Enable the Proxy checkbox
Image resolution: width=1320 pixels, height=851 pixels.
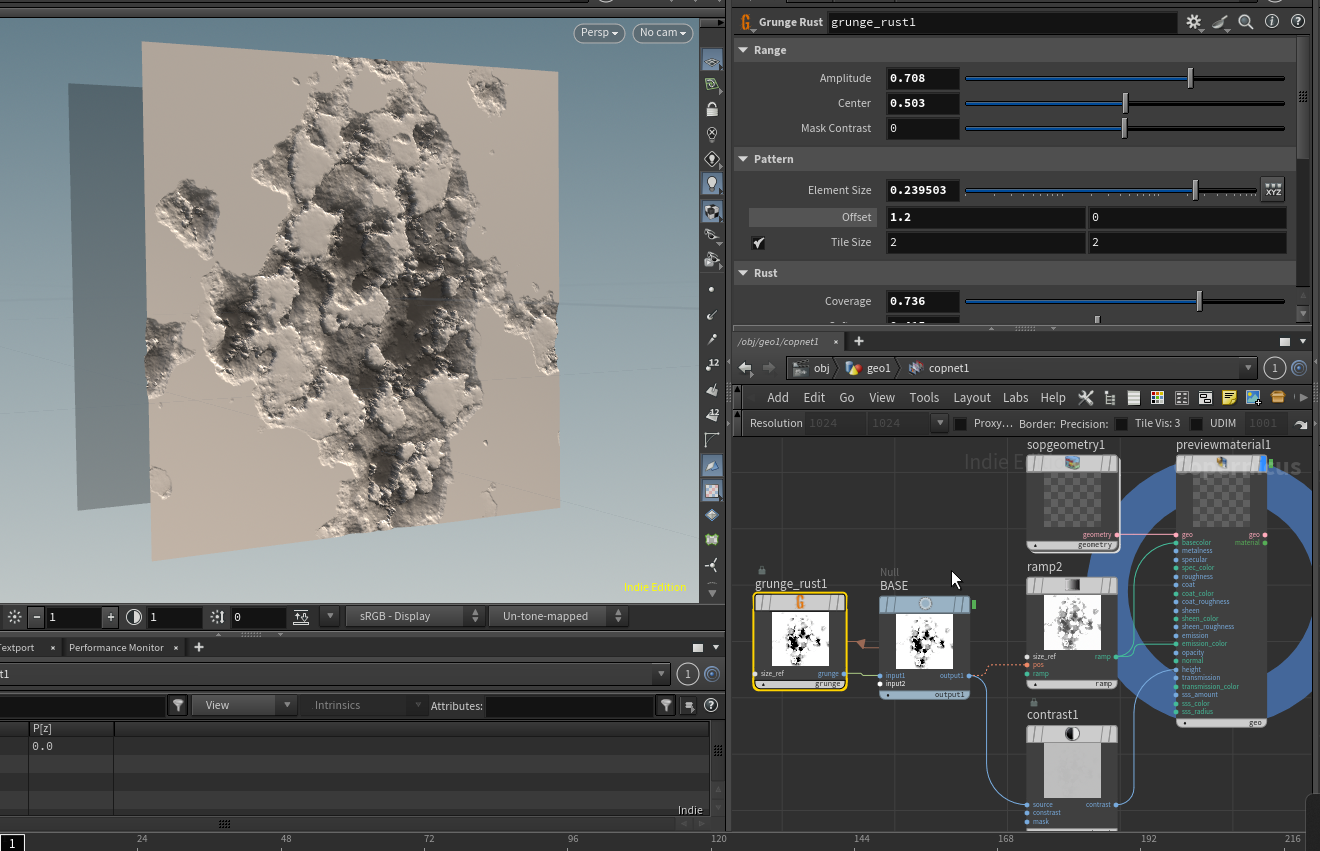click(x=961, y=424)
